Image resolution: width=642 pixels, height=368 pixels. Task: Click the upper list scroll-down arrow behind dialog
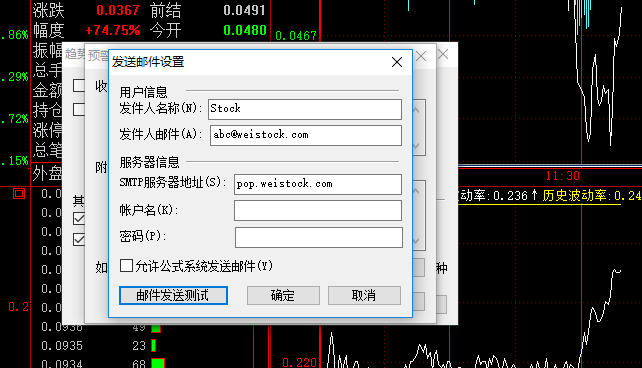tap(416, 146)
